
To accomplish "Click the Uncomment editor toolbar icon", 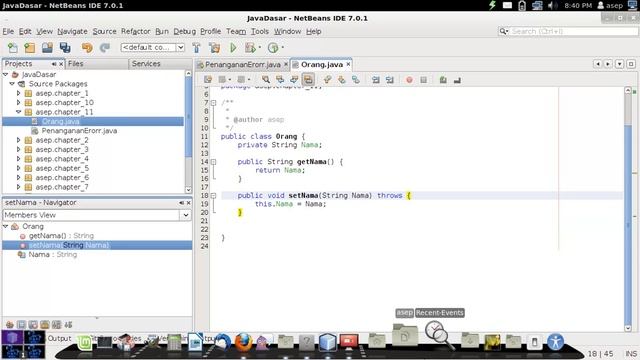I will point(457,80).
